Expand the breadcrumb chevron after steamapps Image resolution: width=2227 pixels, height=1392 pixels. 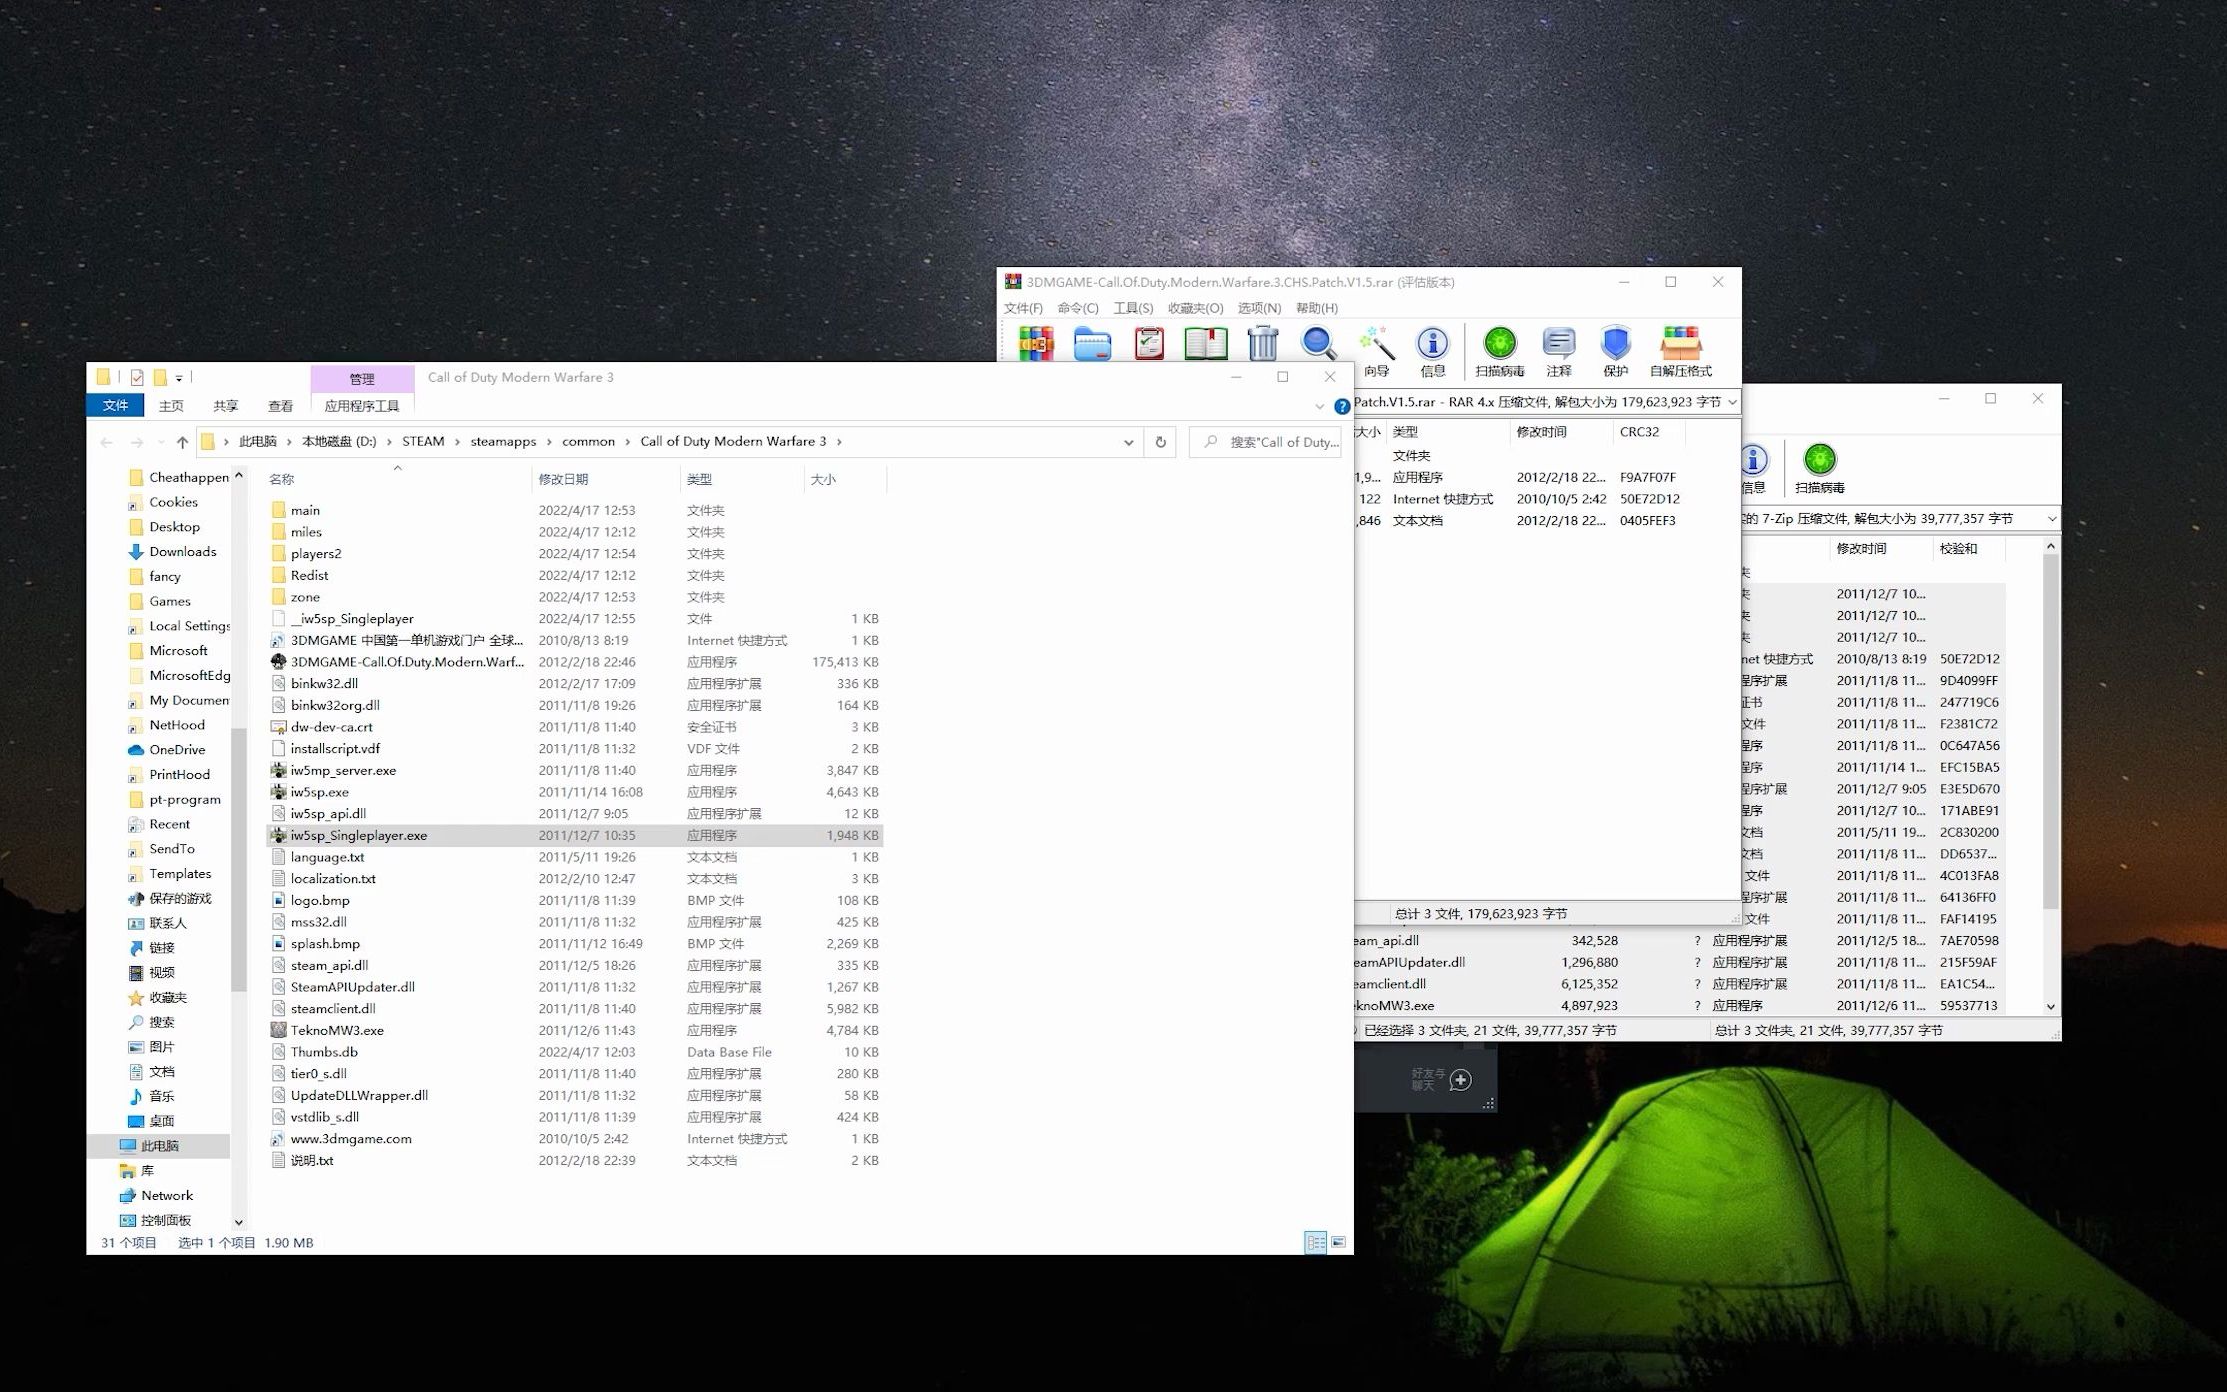549,441
